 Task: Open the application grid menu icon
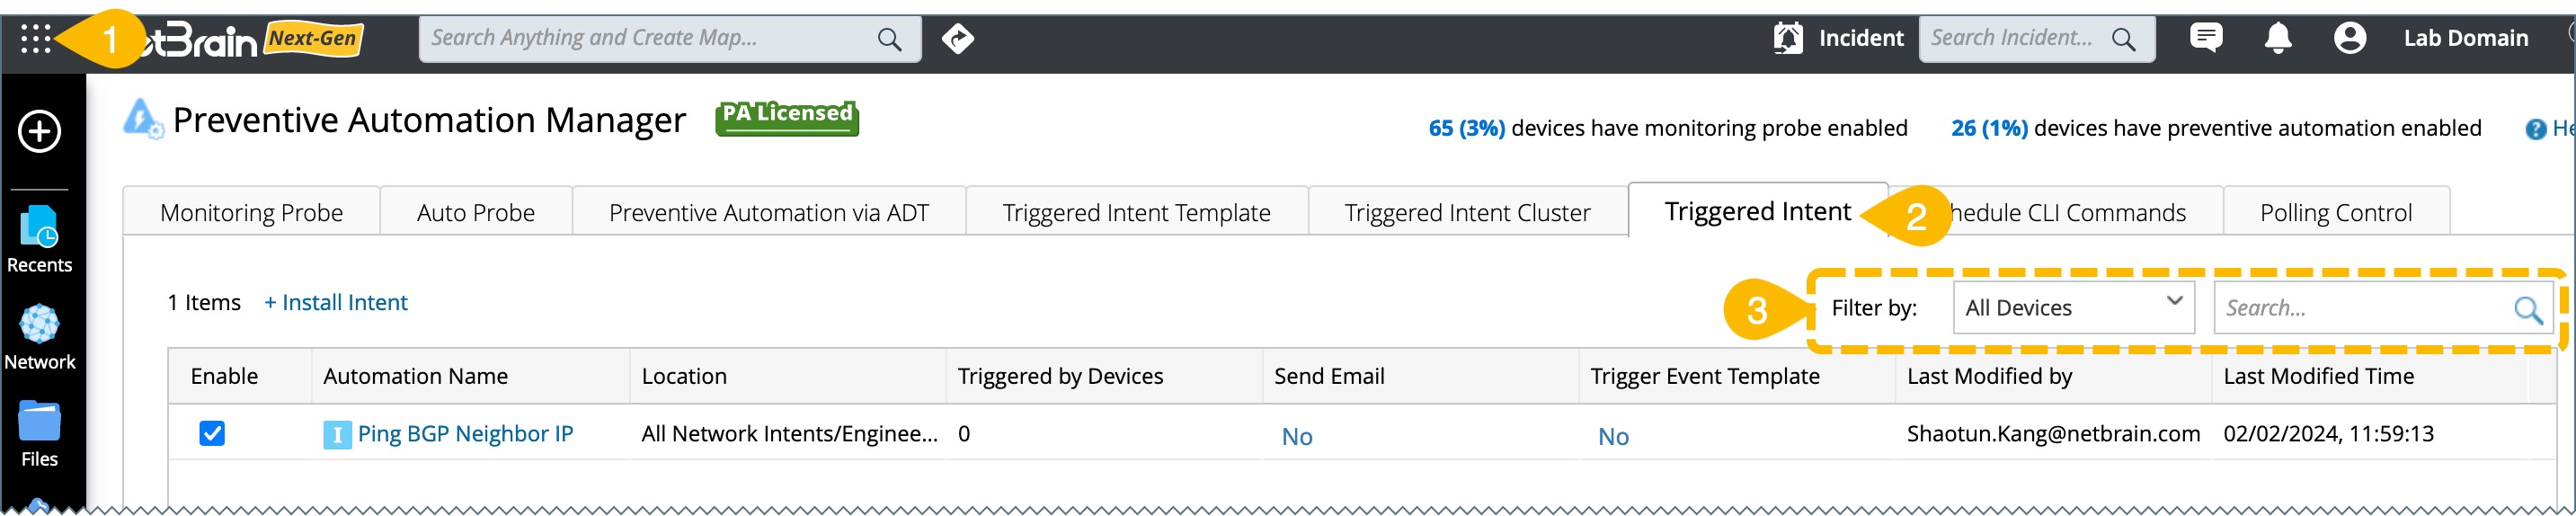coord(35,39)
